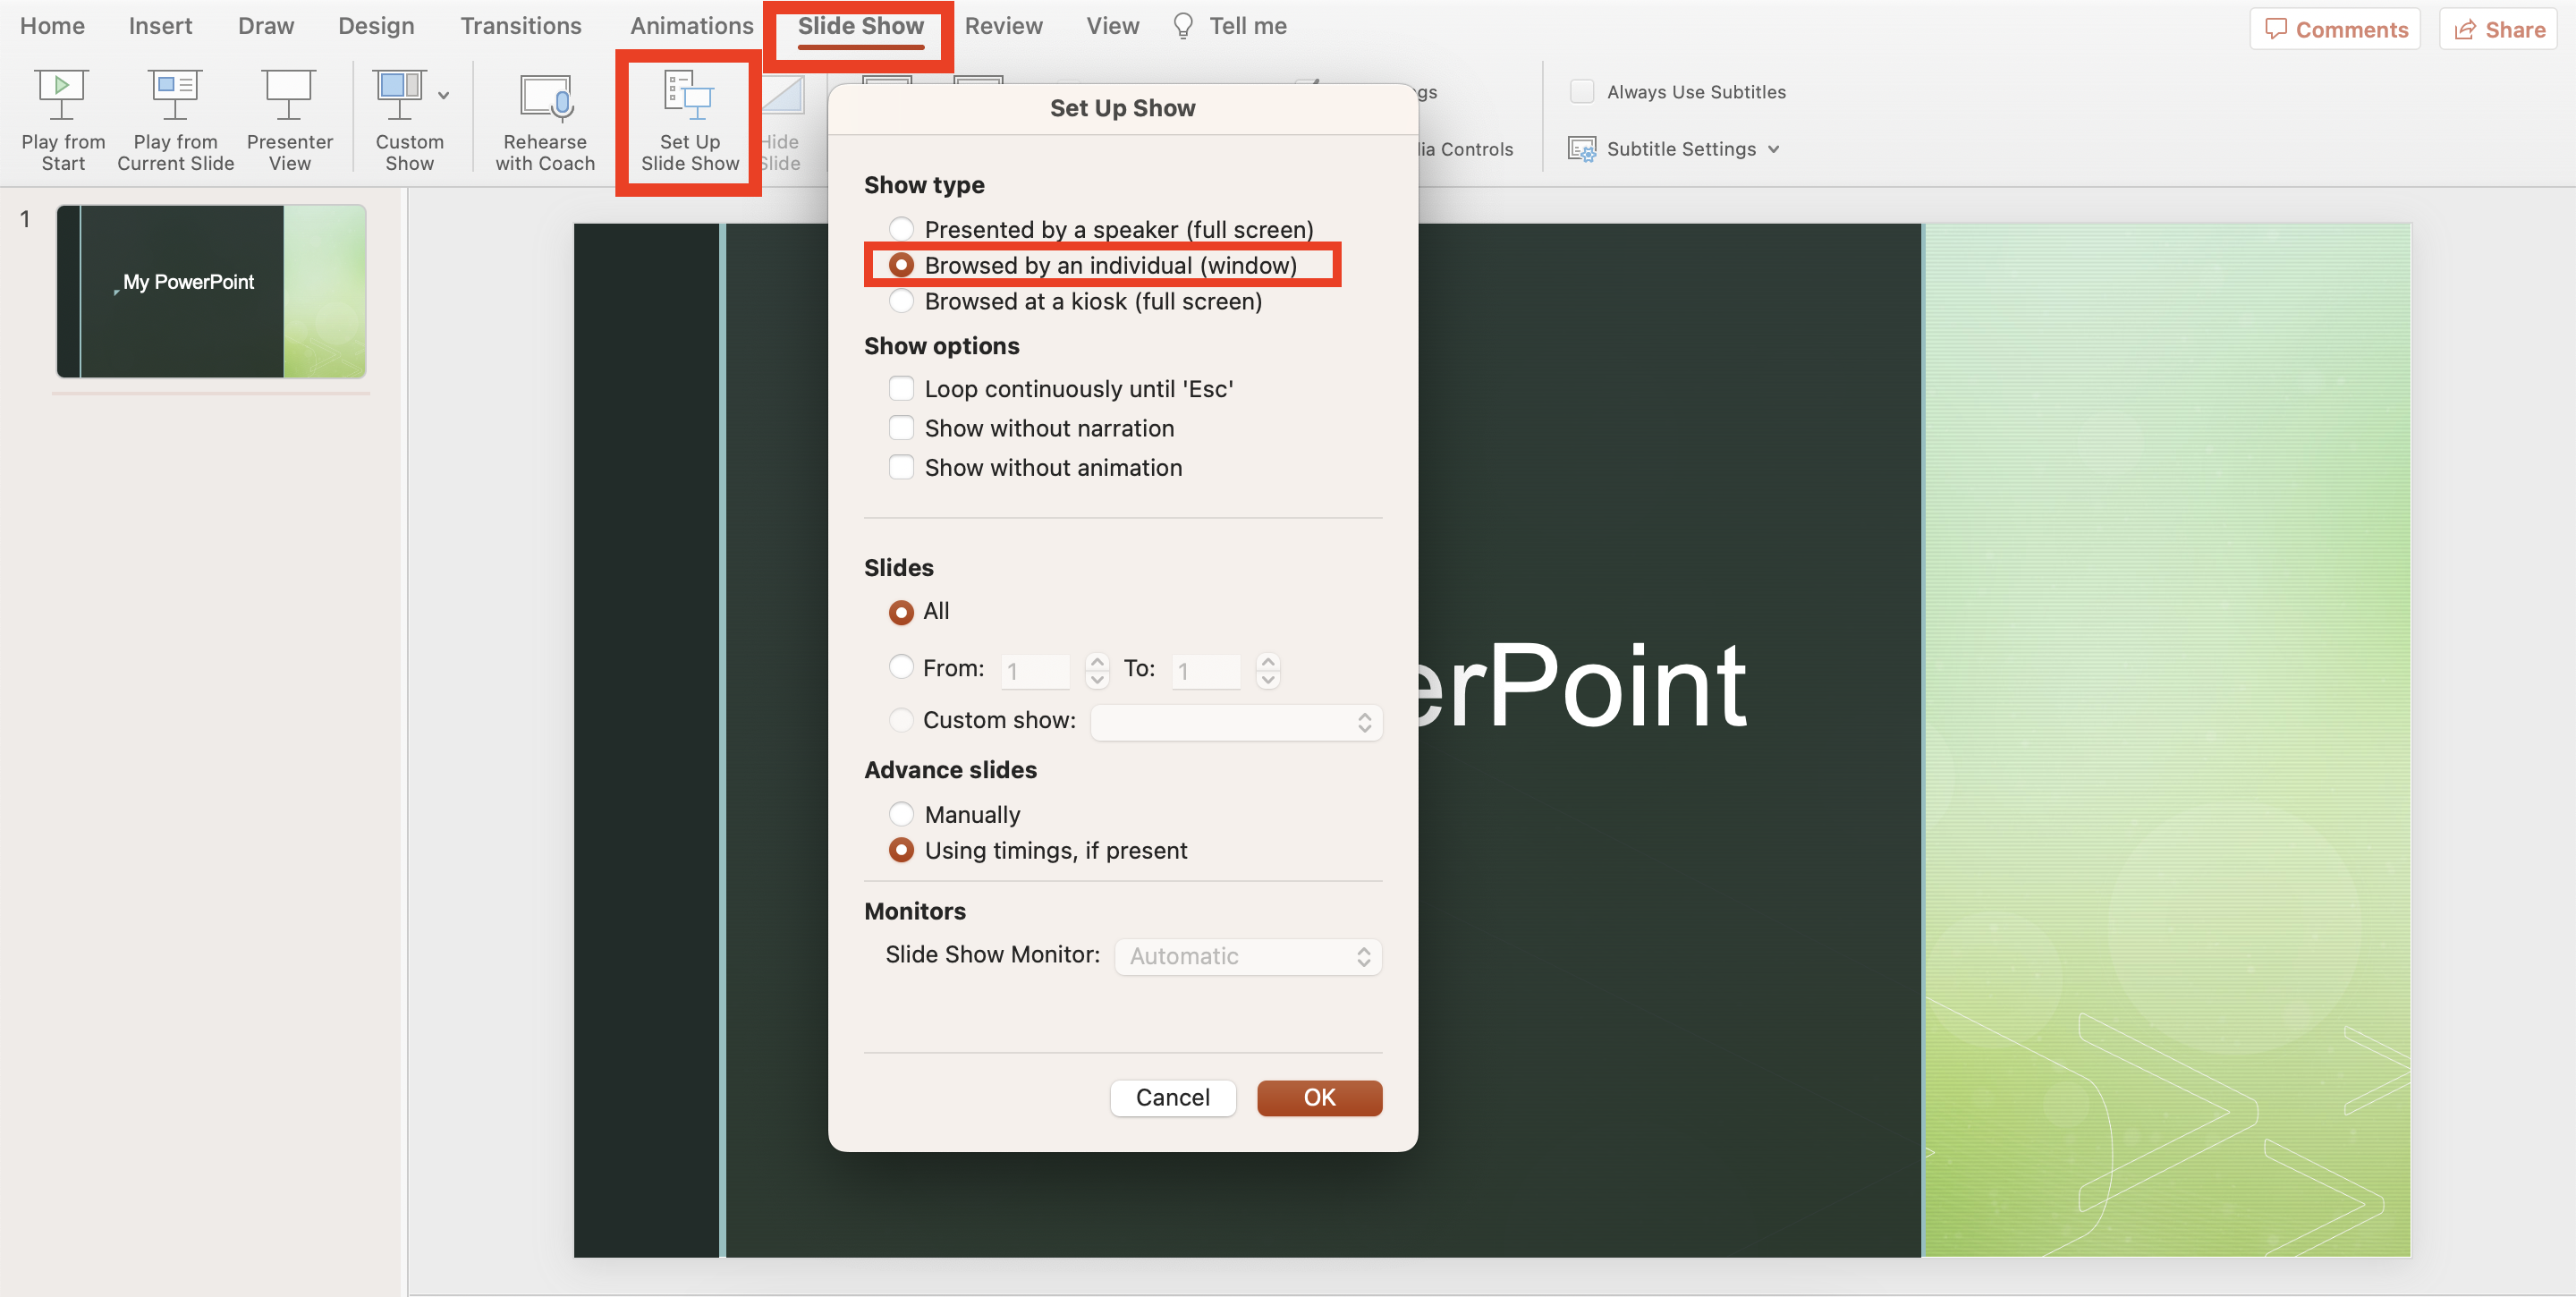Viewport: 2576px width, 1297px height.
Task: Select slide 1 thumbnail
Action: pyautogui.click(x=211, y=291)
